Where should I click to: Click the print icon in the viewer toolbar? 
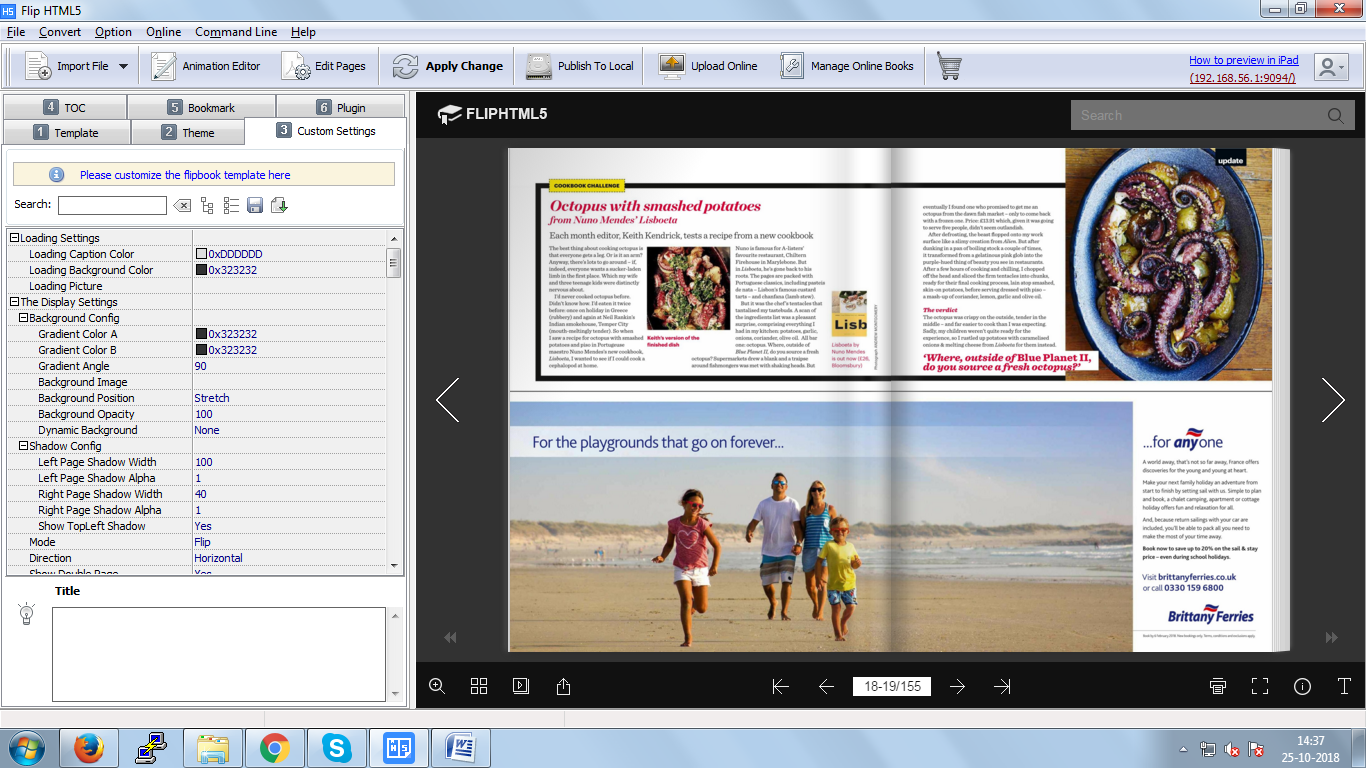click(1217, 687)
